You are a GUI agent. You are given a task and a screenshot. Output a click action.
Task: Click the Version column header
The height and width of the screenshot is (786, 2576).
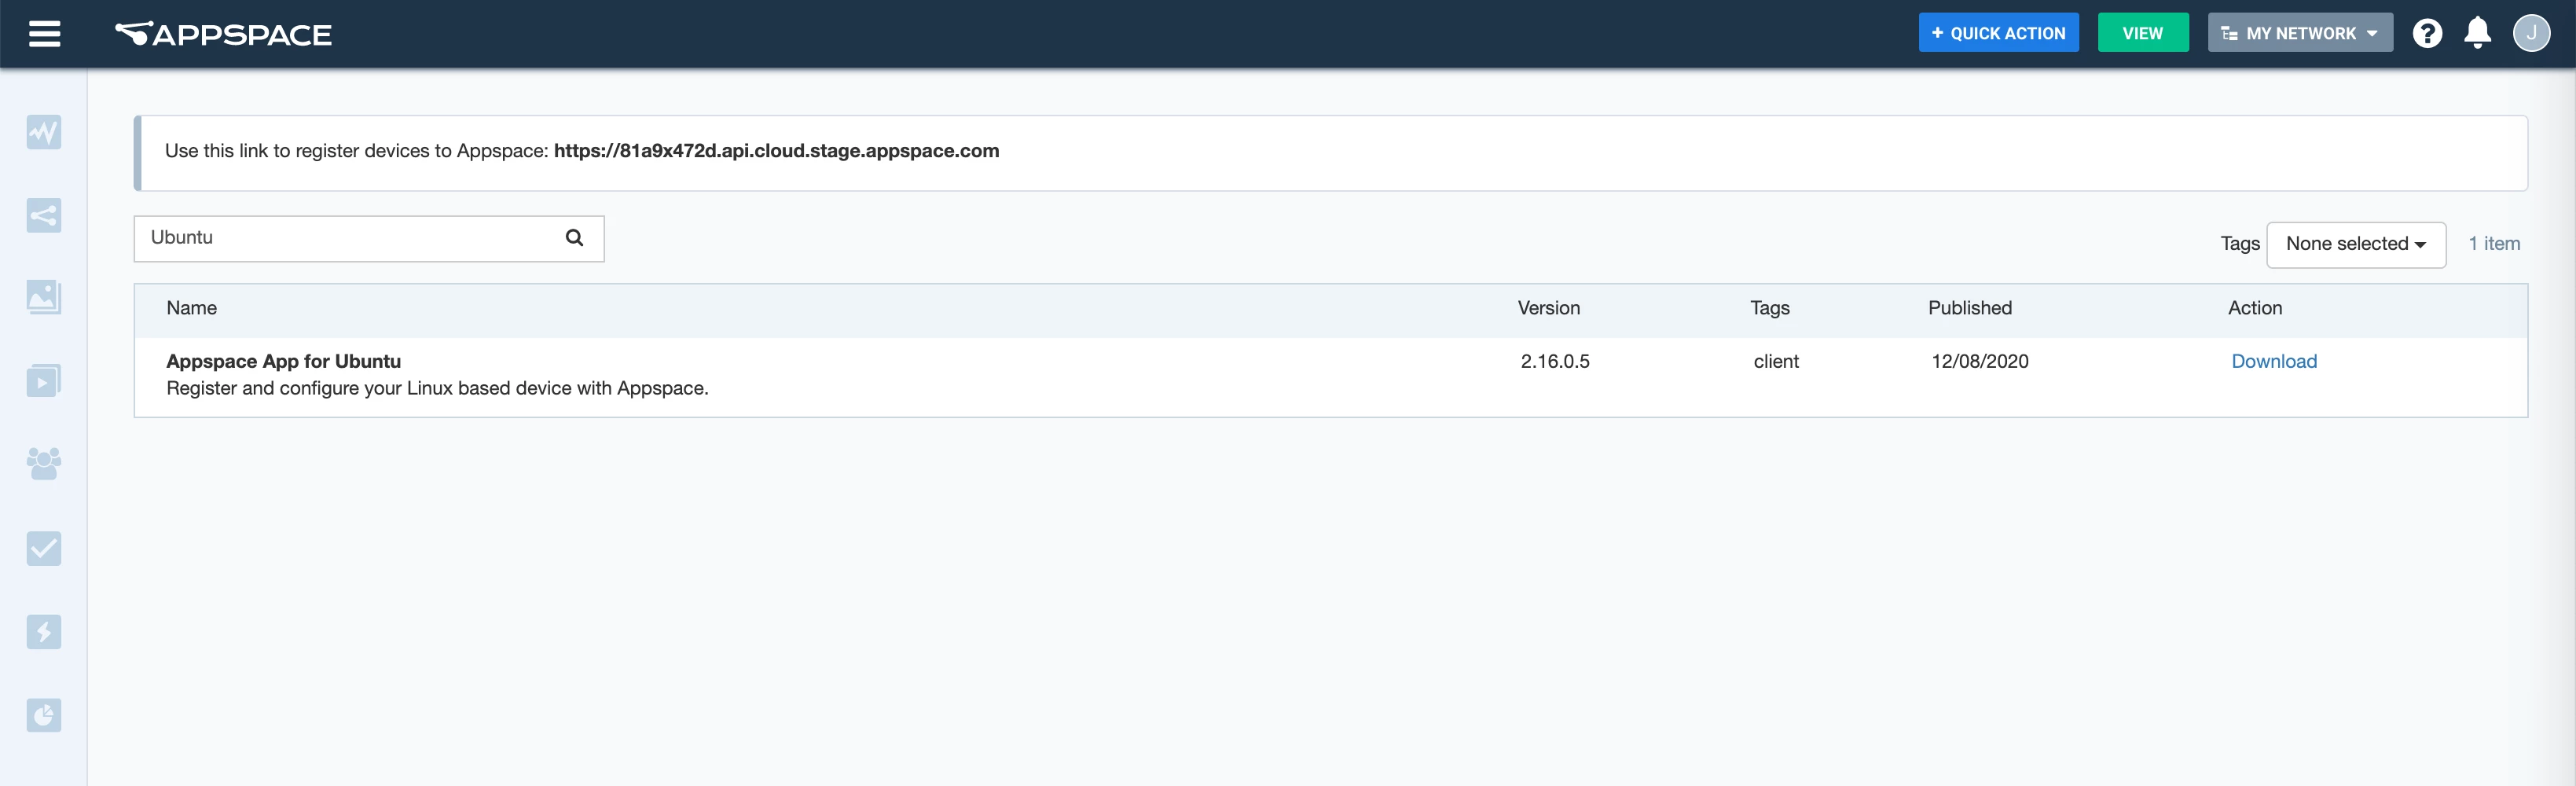click(1549, 308)
